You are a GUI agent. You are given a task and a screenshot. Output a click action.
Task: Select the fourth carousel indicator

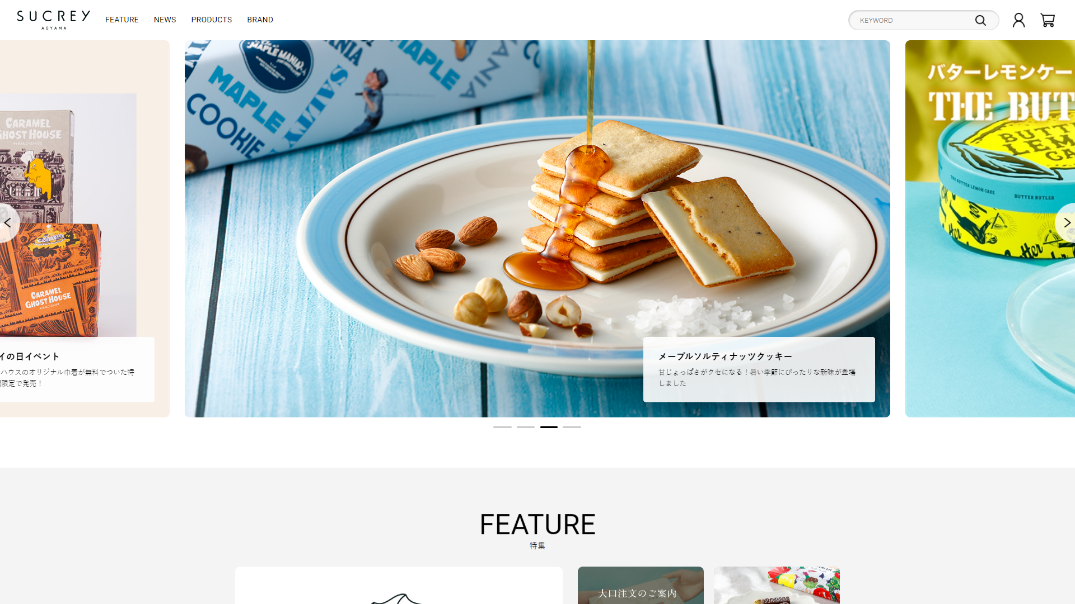(572, 426)
